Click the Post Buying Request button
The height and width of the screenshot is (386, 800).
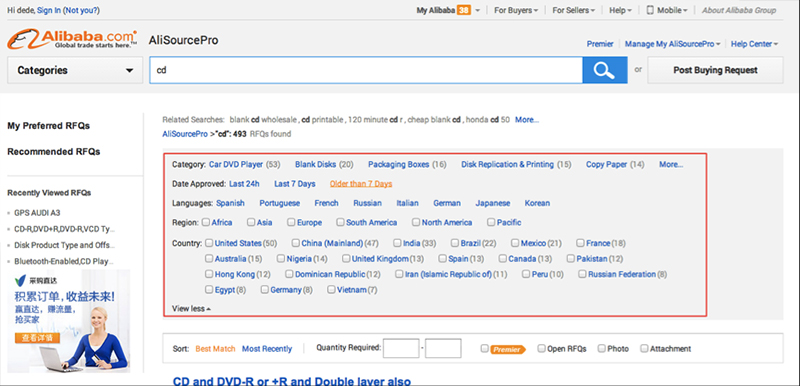715,70
